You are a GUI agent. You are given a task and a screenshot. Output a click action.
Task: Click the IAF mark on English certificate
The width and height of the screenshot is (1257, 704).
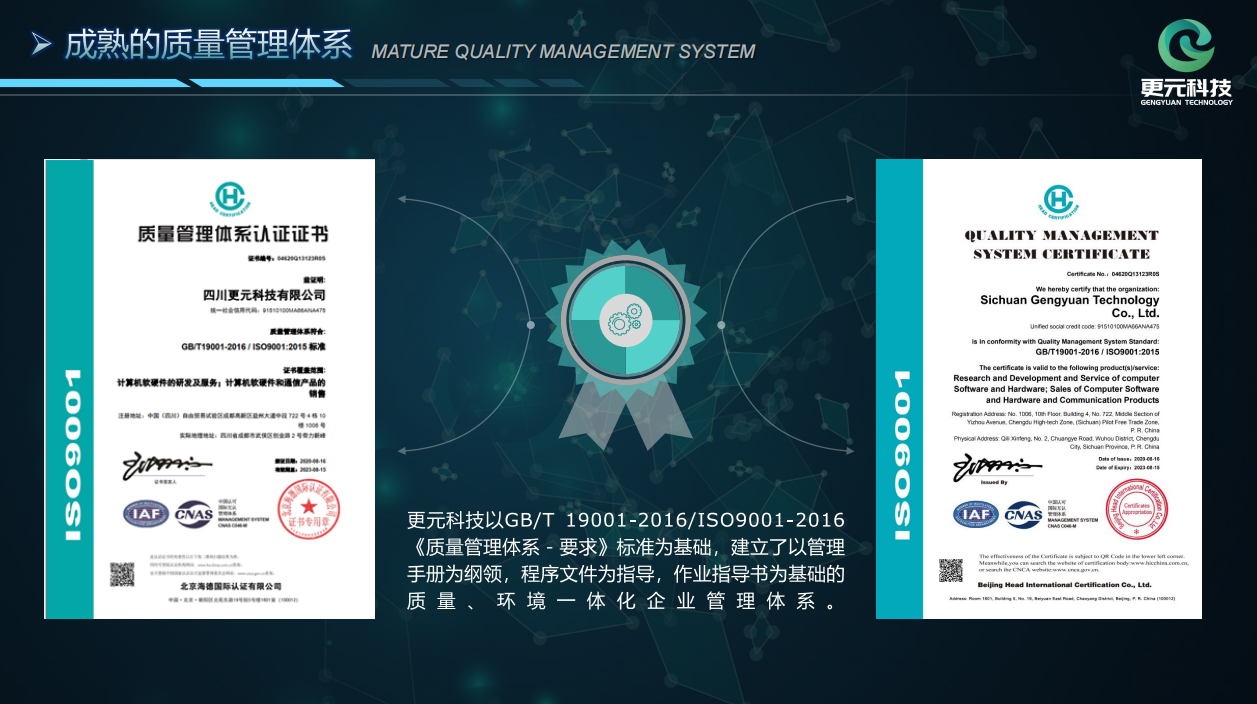coord(976,515)
